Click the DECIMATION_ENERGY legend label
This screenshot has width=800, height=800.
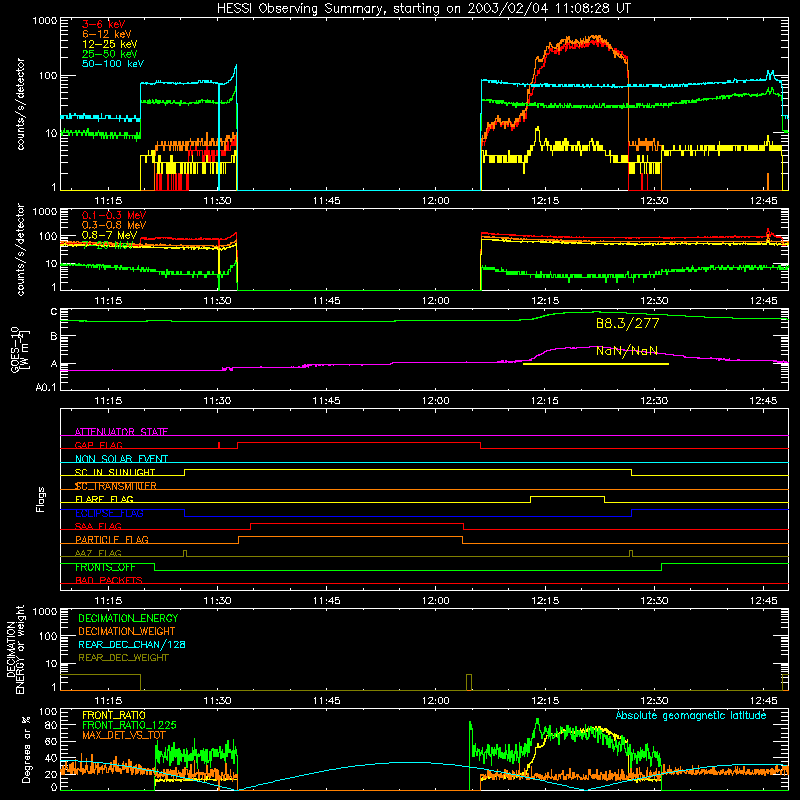coord(128,618)
